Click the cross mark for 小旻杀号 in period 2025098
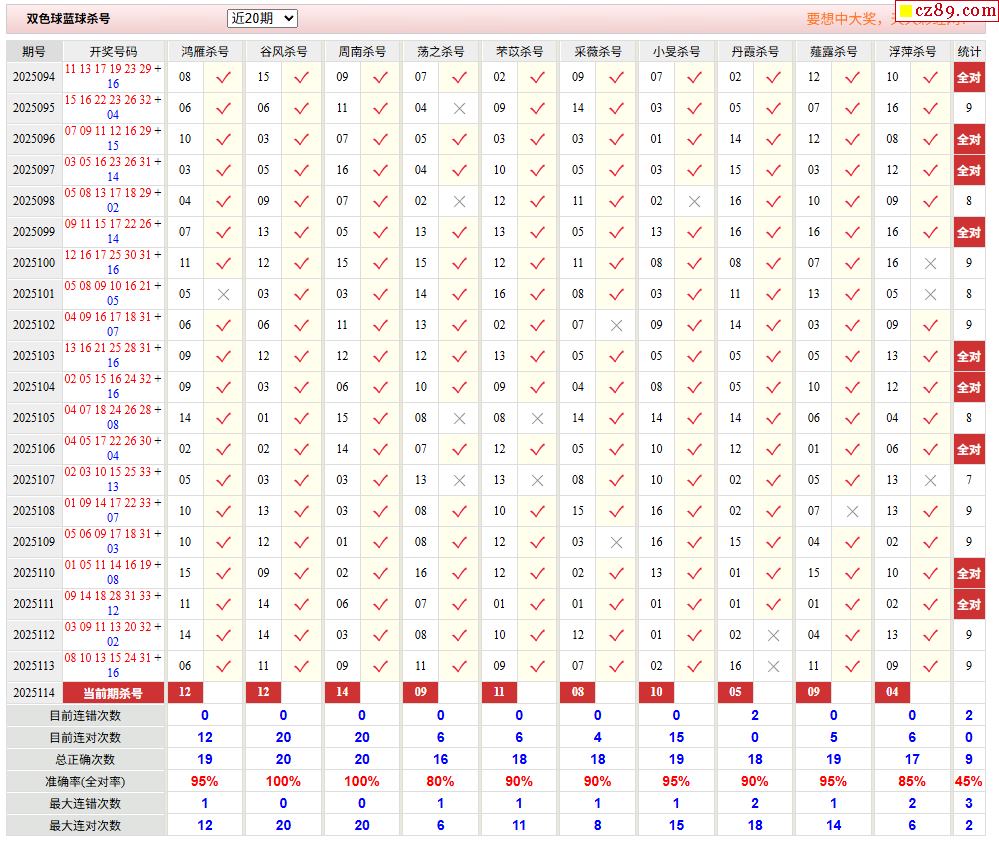This screenshot has width=999, height=842. [x=695, y=201]
